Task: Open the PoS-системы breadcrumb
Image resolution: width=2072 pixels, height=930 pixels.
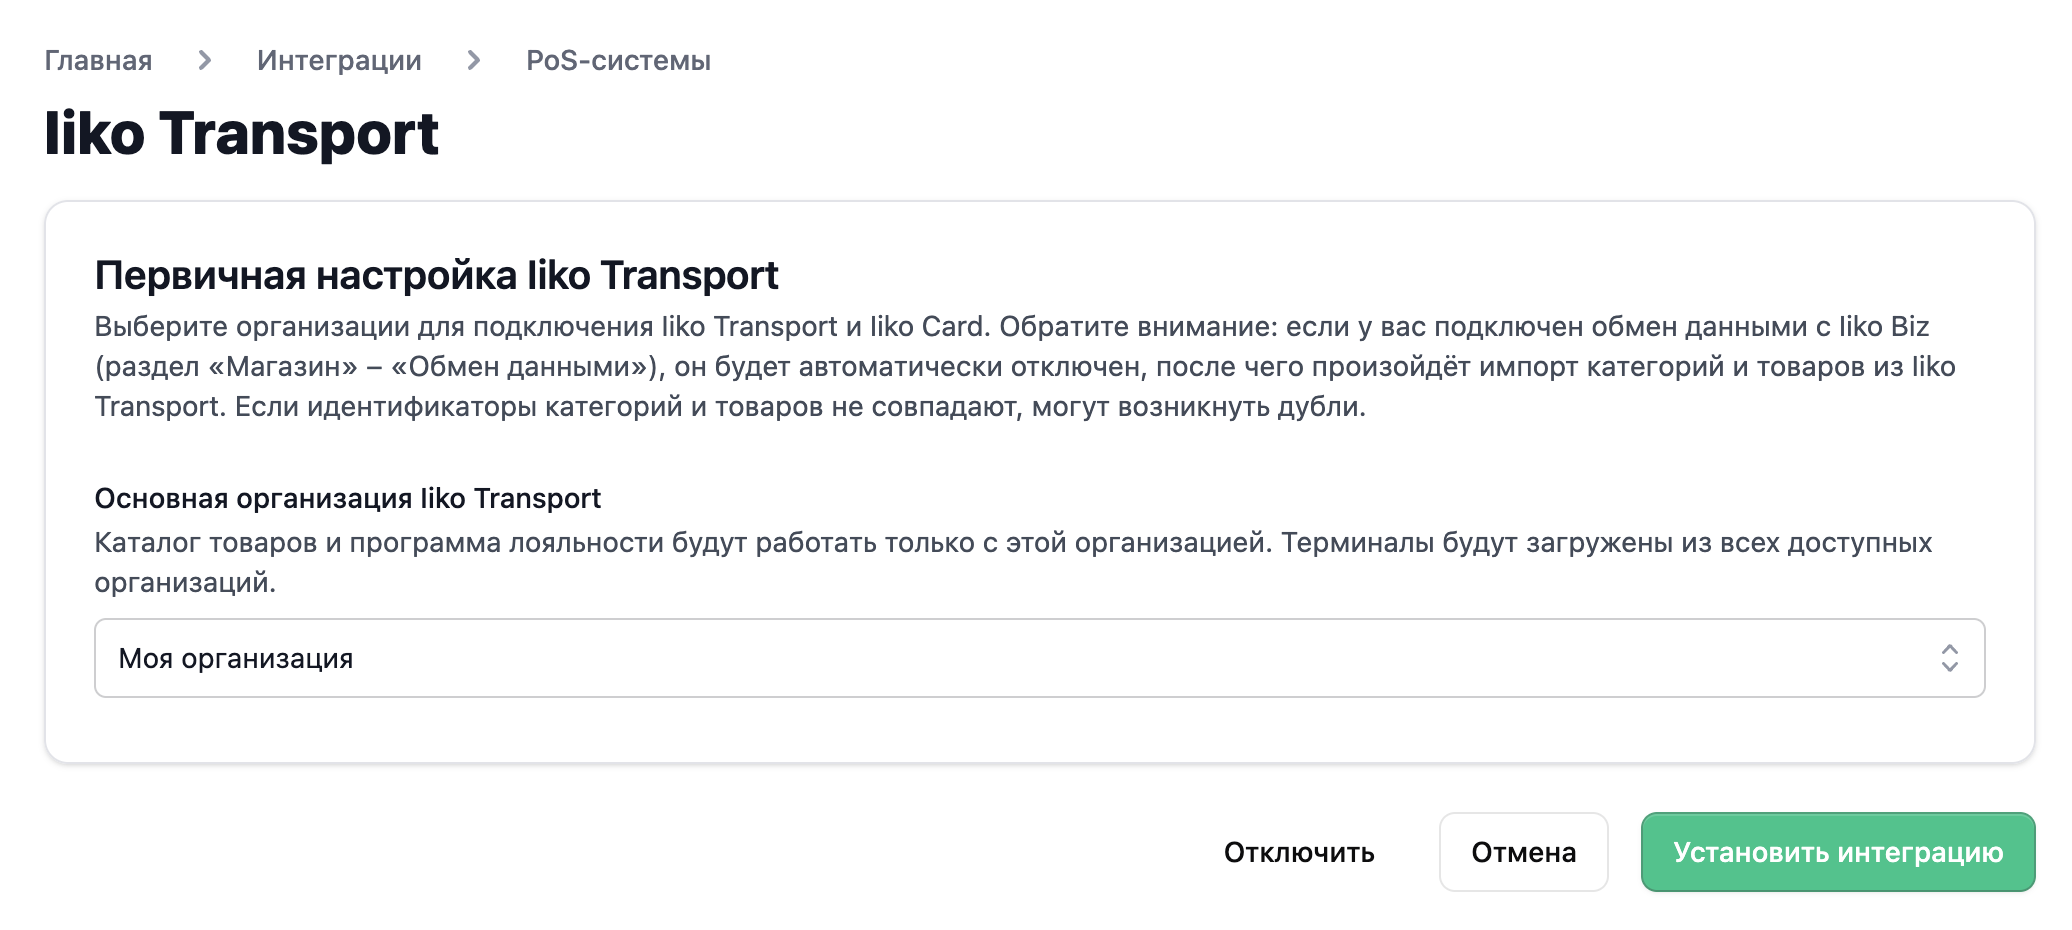Action: 618,60
